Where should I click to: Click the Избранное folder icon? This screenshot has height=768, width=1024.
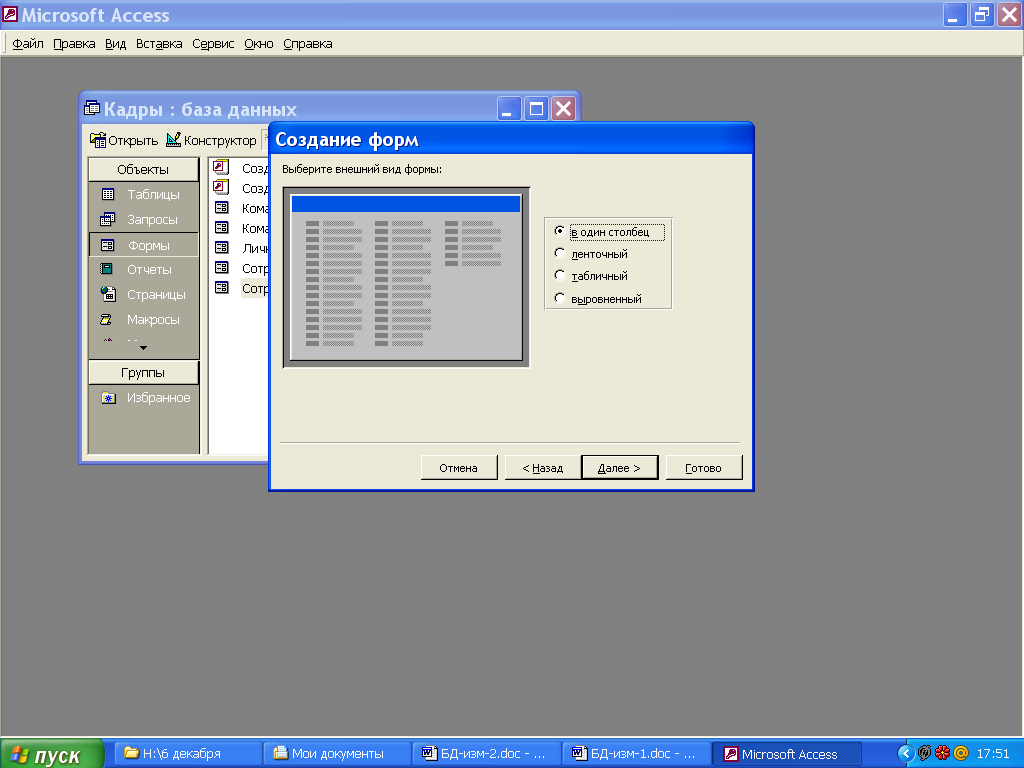coord(108,398)
